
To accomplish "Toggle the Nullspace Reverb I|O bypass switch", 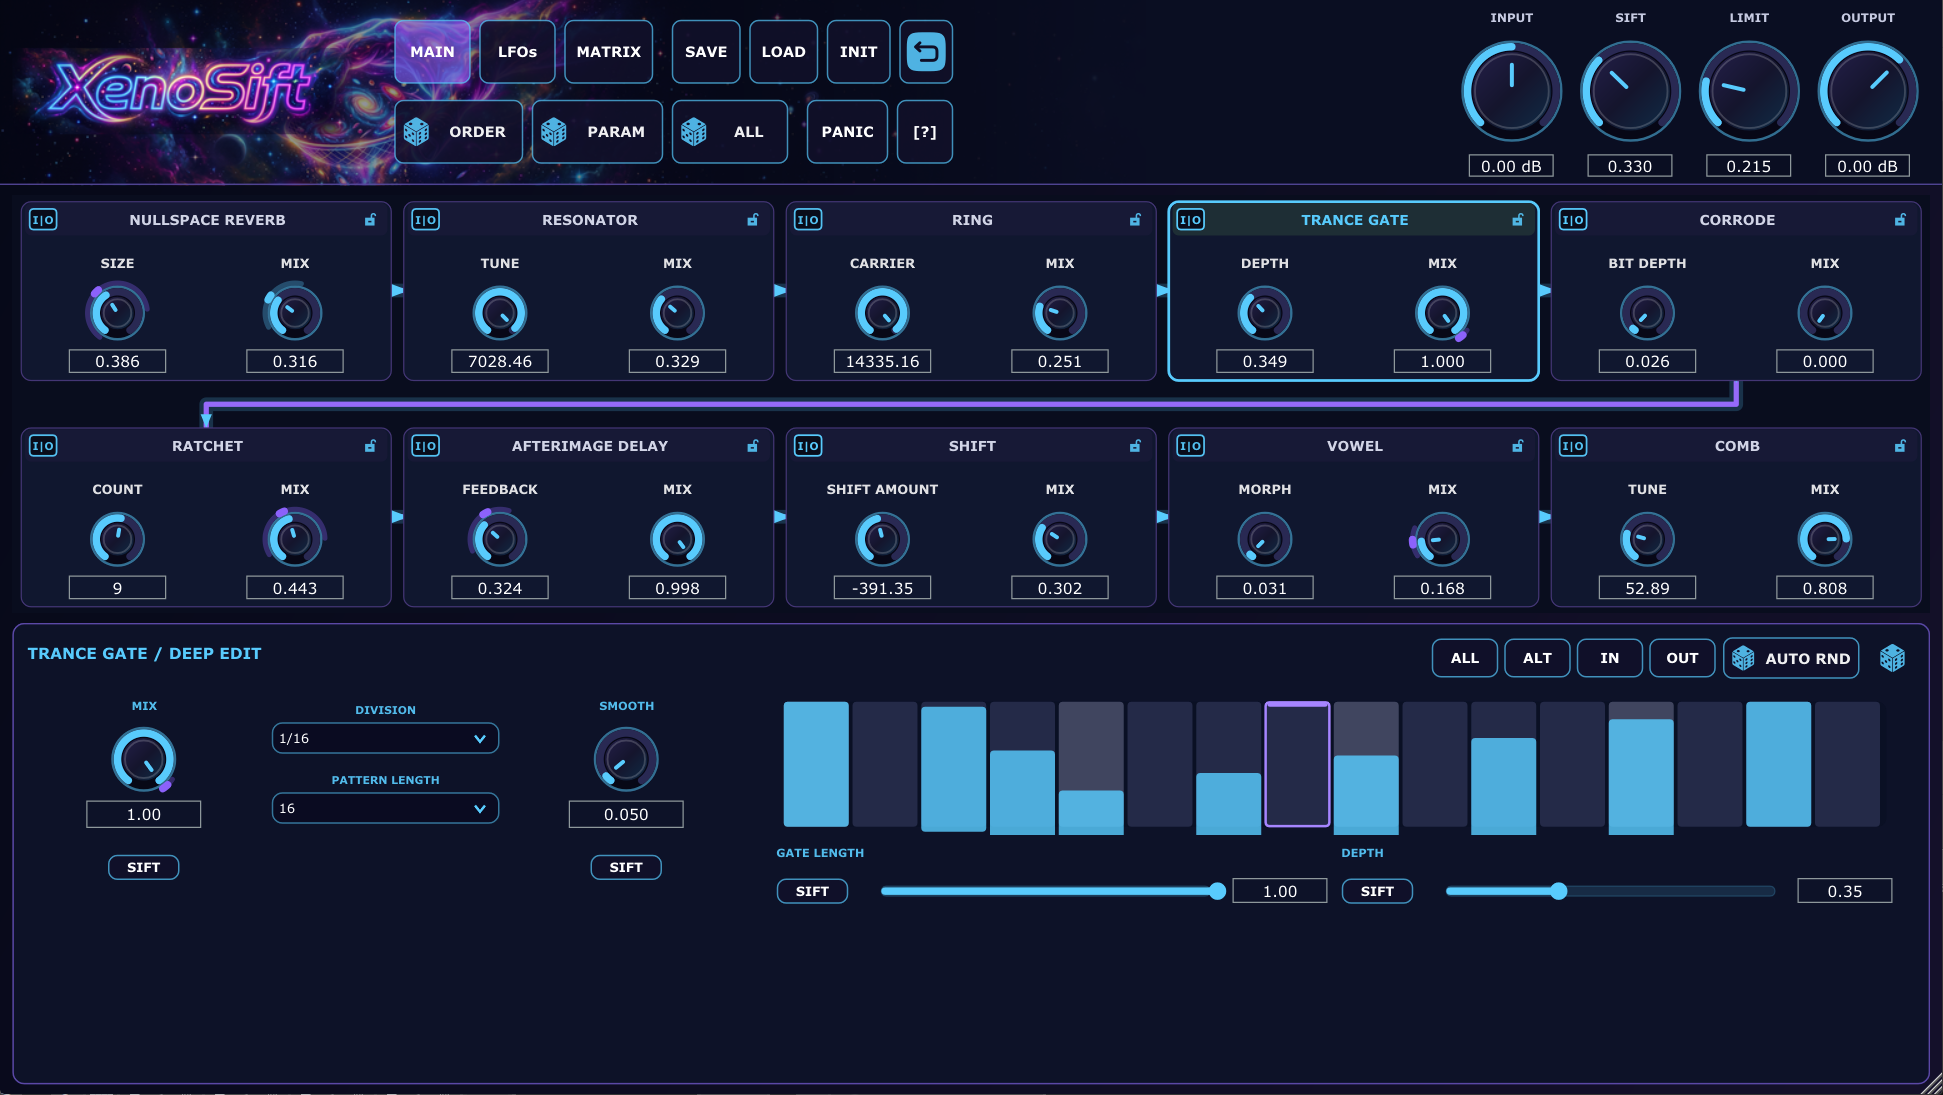I will 43,220.
